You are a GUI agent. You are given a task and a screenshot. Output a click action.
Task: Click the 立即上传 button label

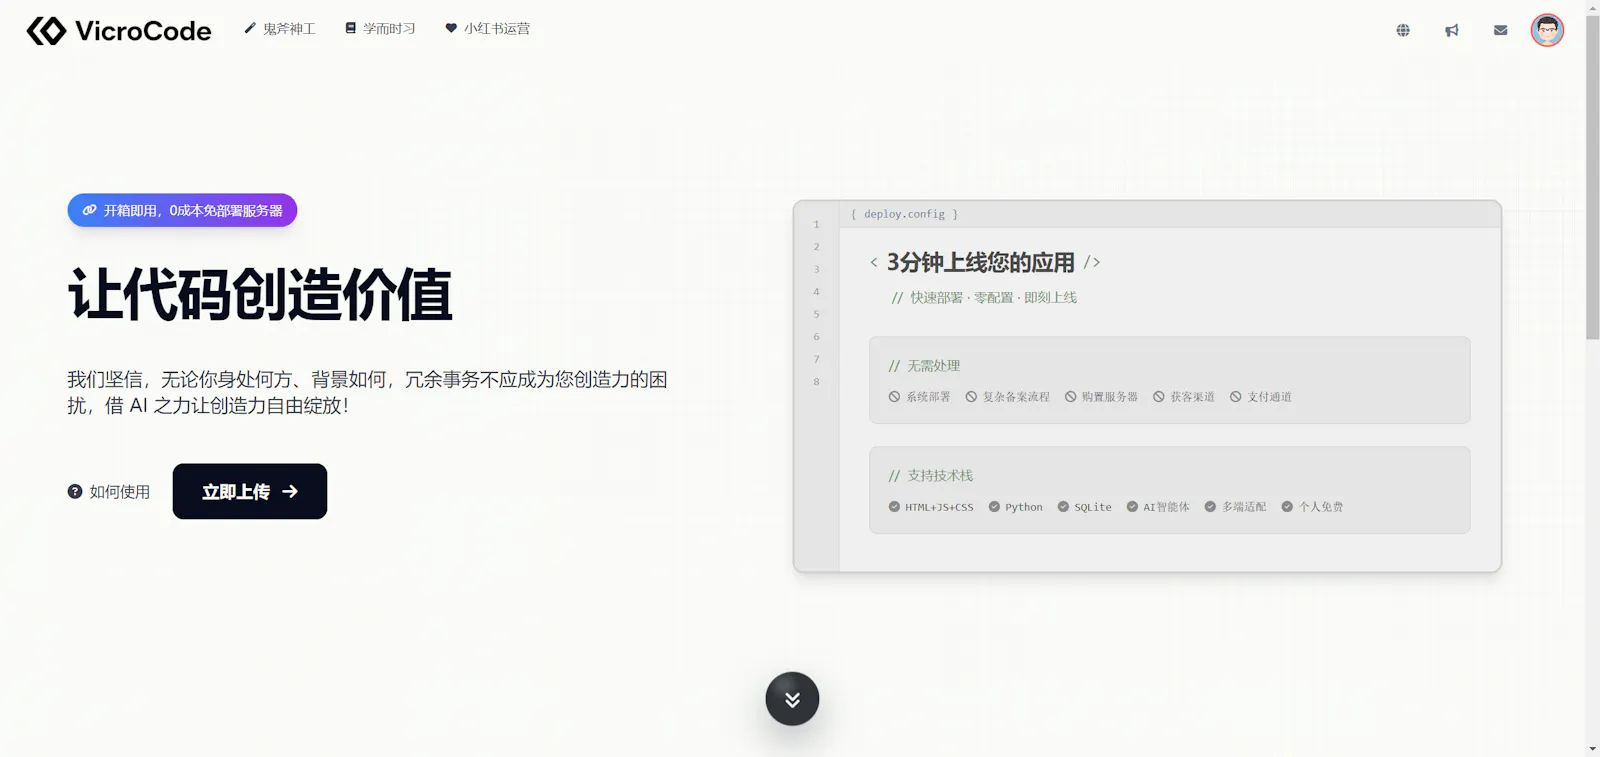click(x=236, y=491)
